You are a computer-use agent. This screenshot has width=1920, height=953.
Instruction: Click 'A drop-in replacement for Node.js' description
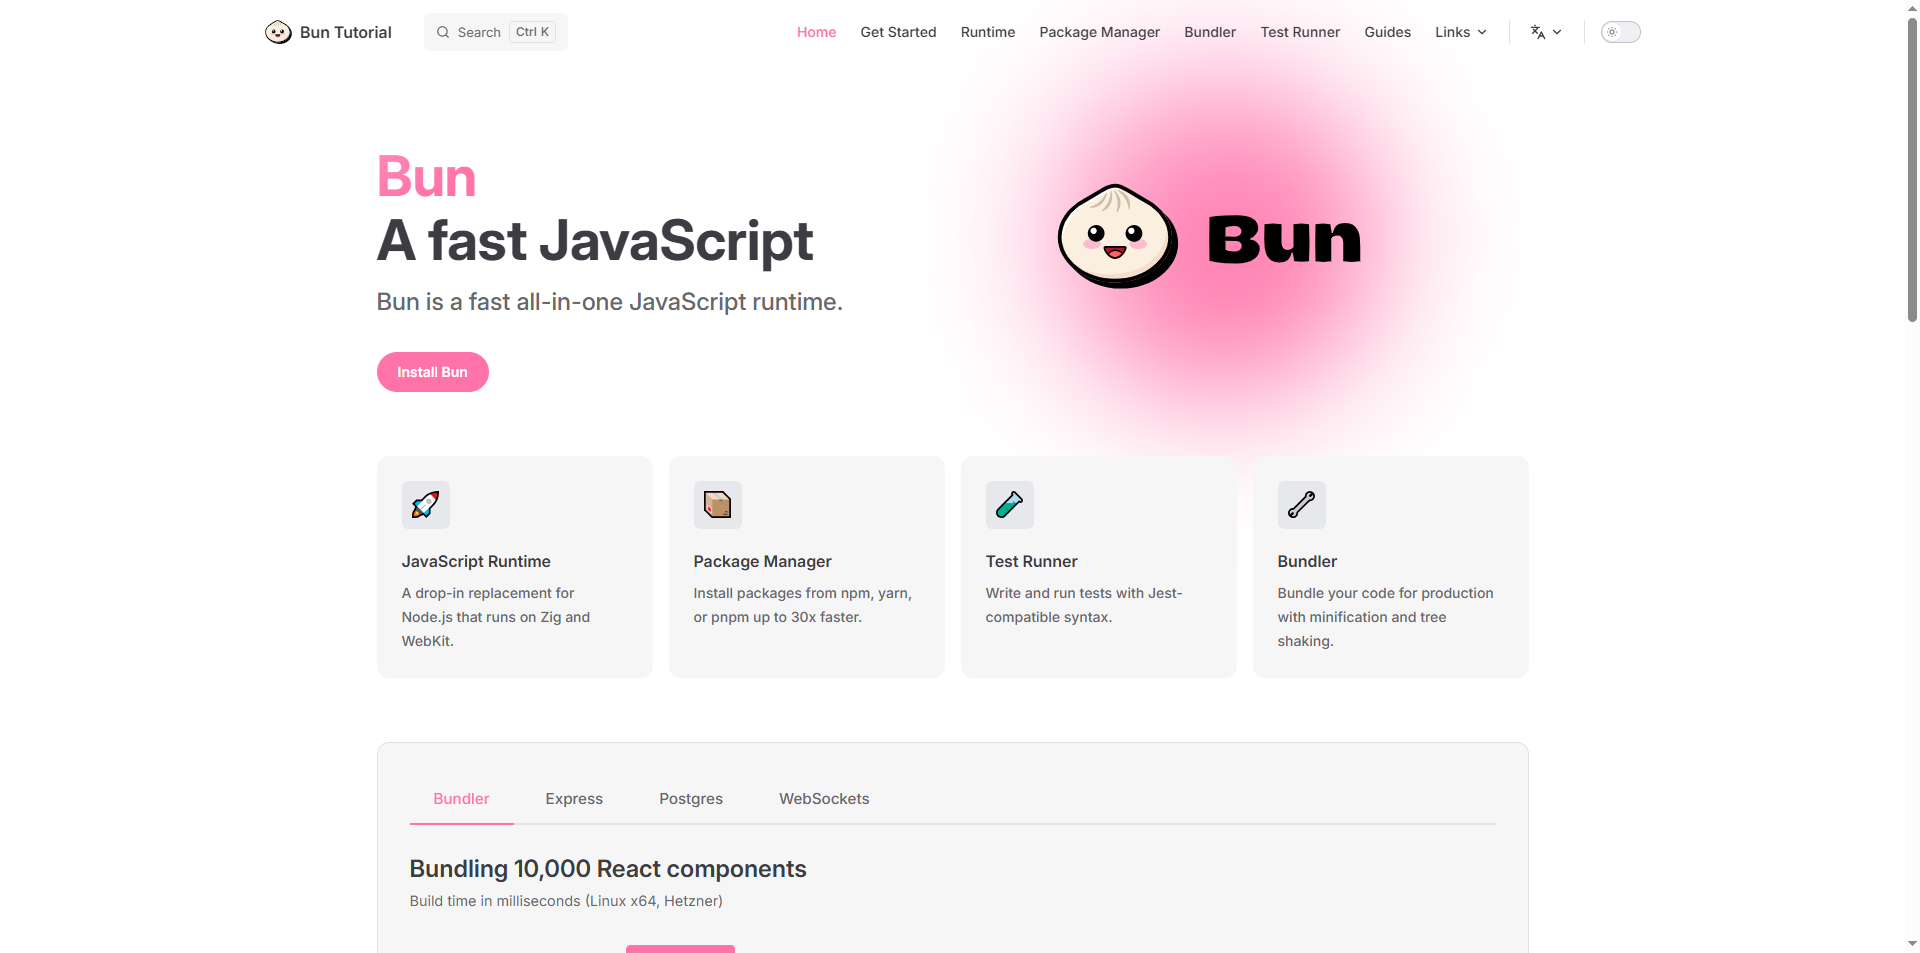click(496, 617)
